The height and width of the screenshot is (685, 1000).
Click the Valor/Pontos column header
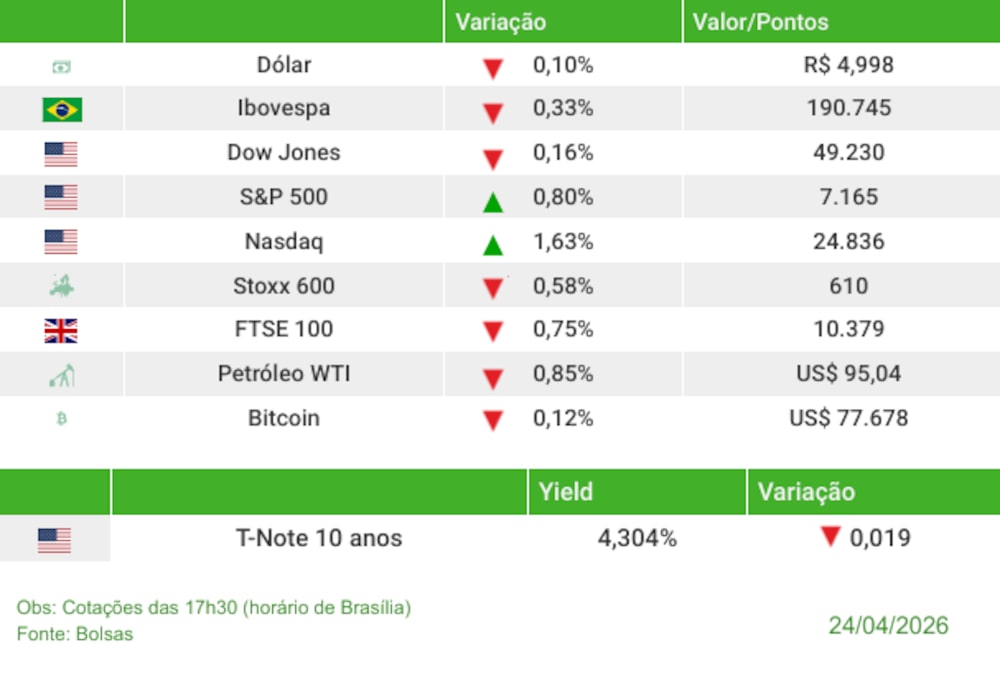[760, 22]
